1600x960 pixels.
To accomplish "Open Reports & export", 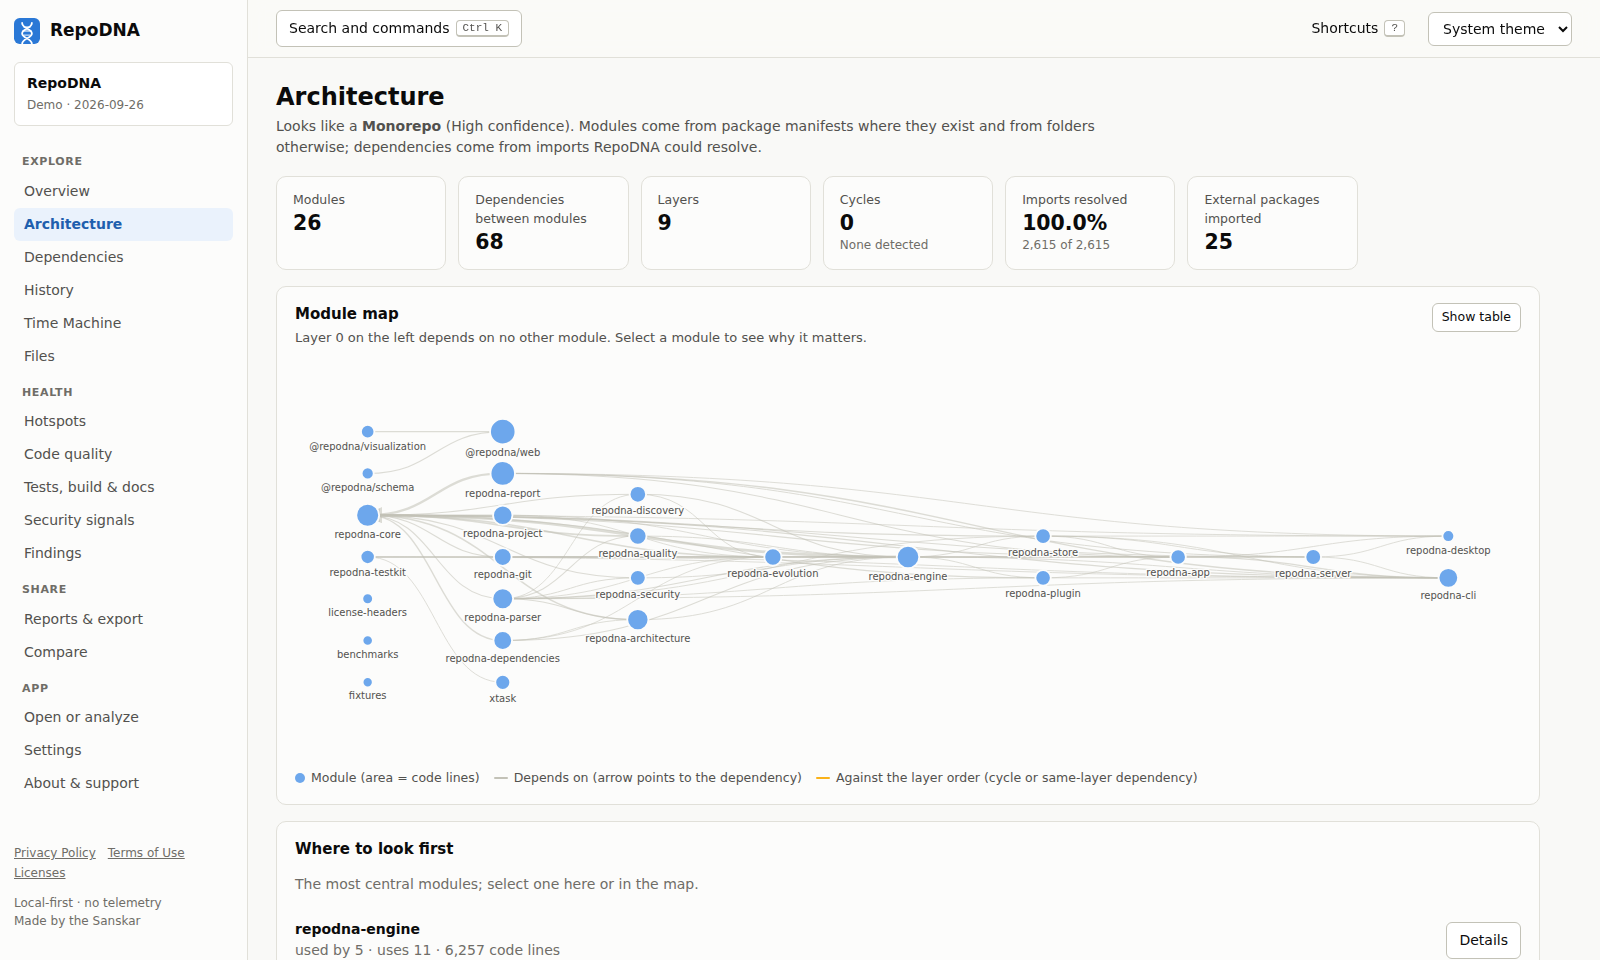I will tap(123, 619).
